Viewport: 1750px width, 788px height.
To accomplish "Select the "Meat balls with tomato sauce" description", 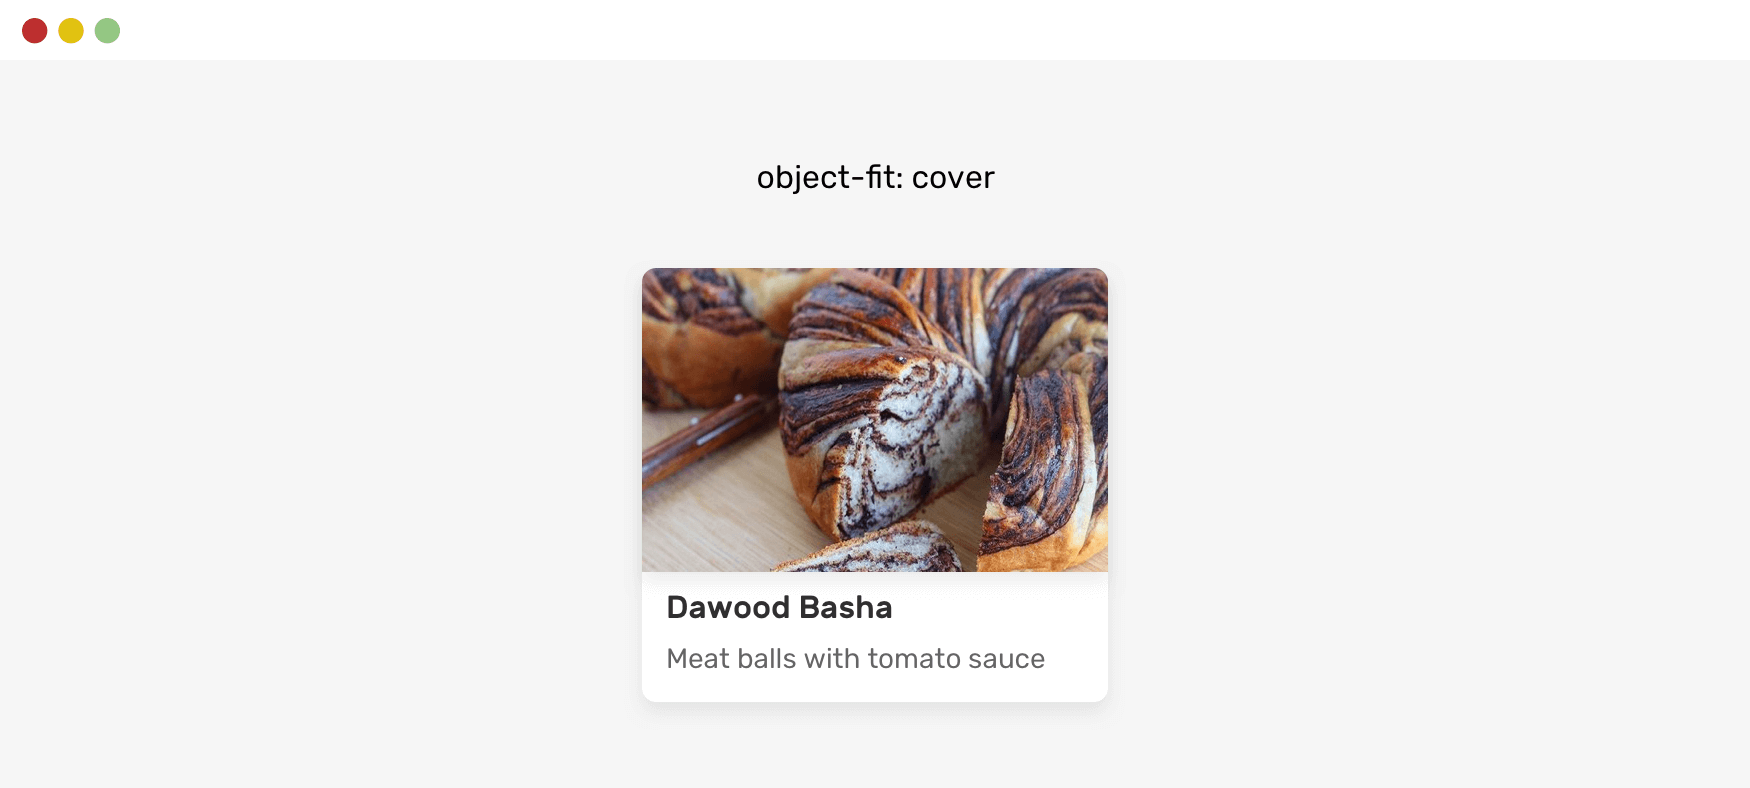I will coord(855,658).
